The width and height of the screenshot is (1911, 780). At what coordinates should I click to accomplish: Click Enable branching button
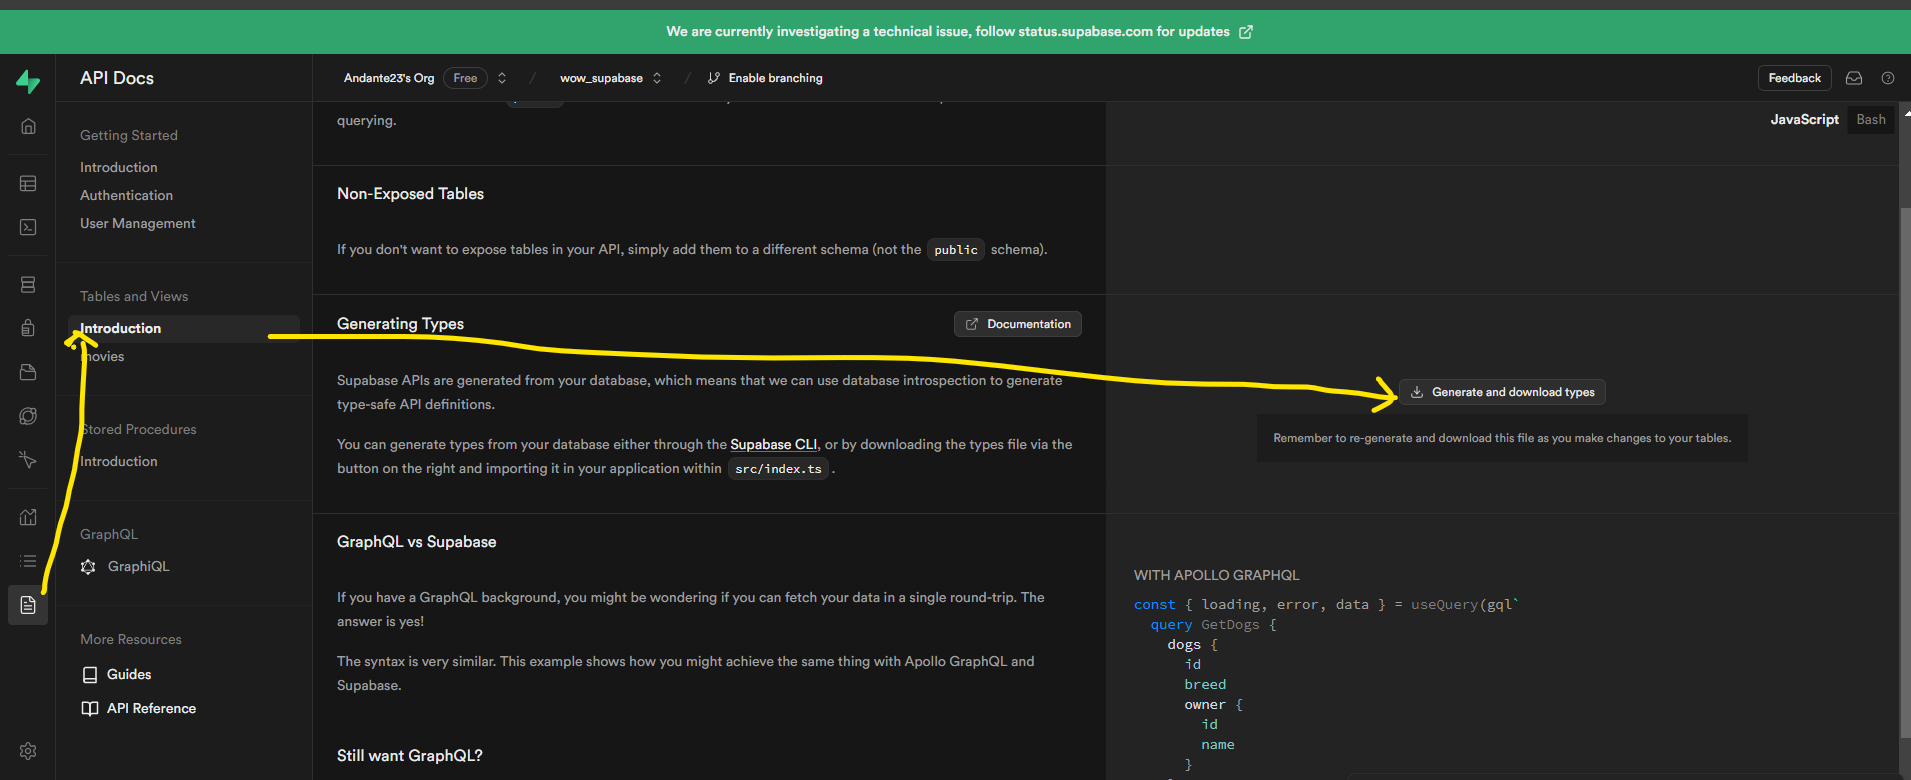[765, 78]
